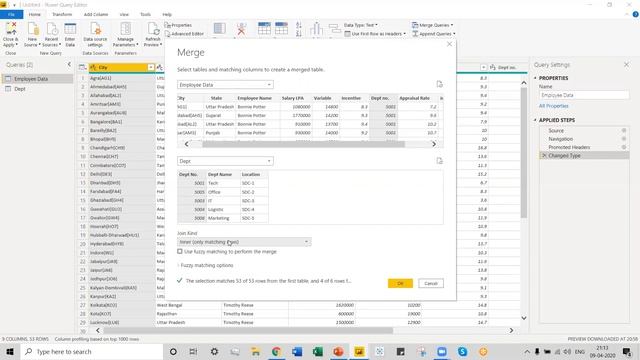This screenshot has width=640, height=360.
Task: Click the sort ascending icon
Action: 299,25
